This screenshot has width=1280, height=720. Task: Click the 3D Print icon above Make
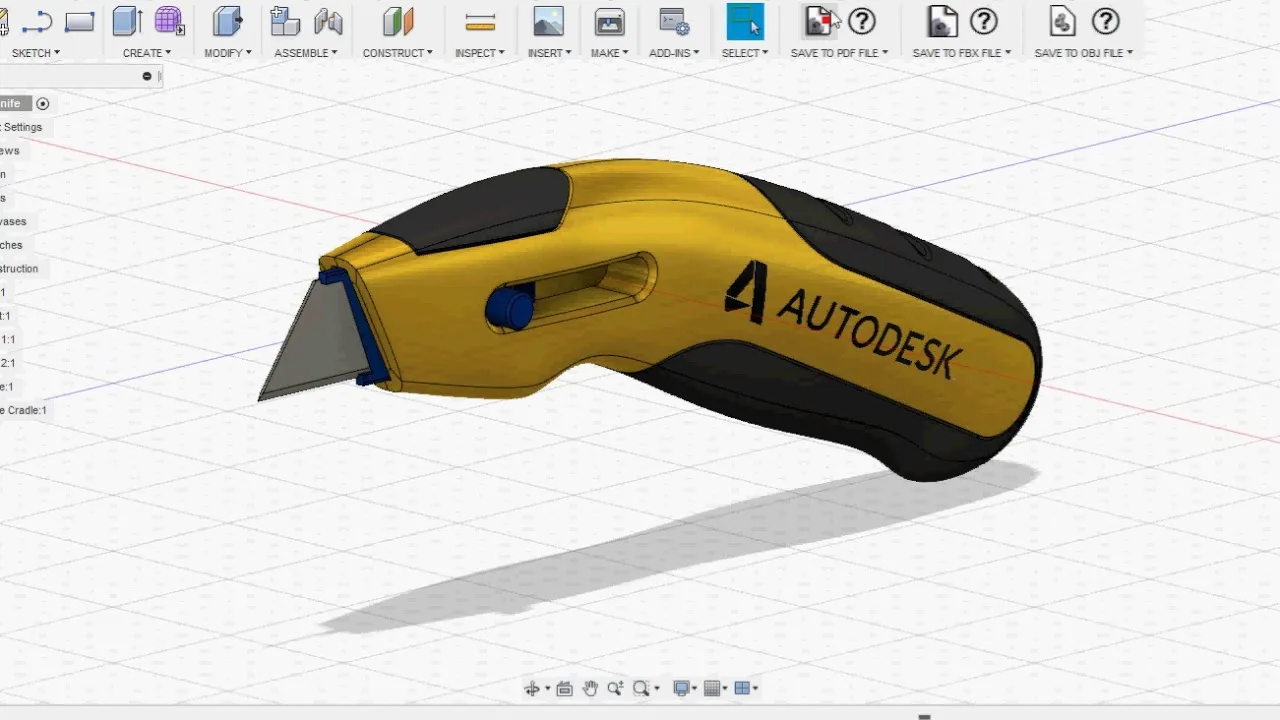[609, 21]
